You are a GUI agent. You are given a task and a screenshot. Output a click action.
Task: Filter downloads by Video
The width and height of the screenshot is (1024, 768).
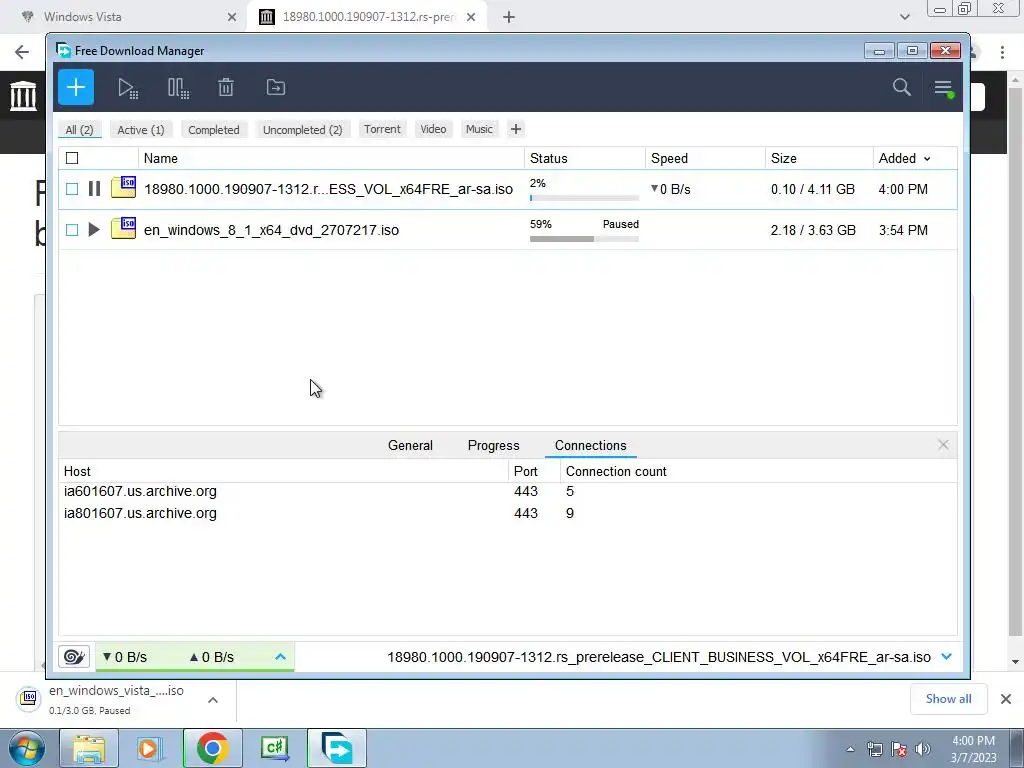point(433,129)
